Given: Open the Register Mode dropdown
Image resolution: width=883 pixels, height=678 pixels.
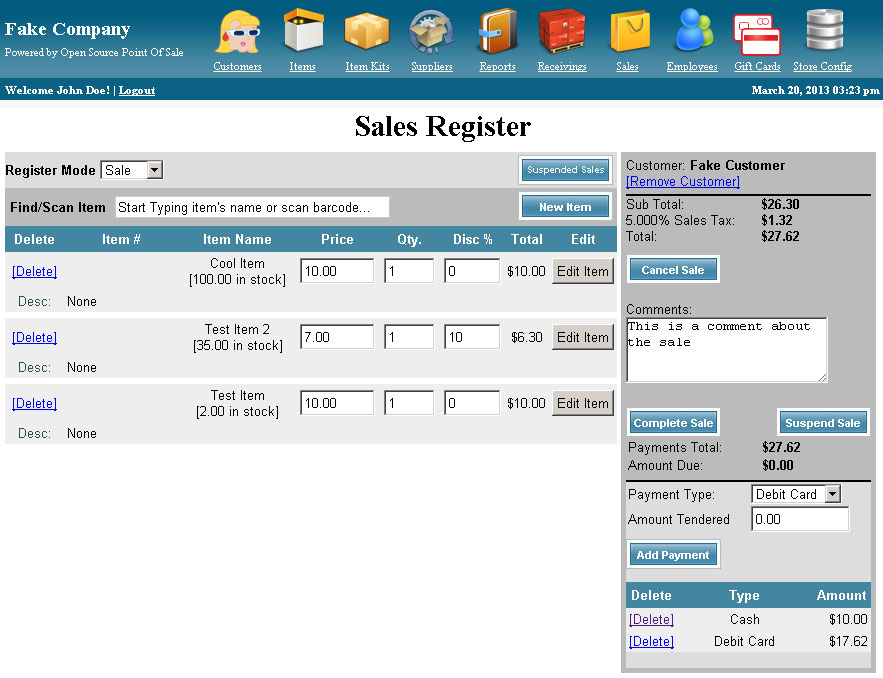Looking at the screenshot, I should pos(132,170).
